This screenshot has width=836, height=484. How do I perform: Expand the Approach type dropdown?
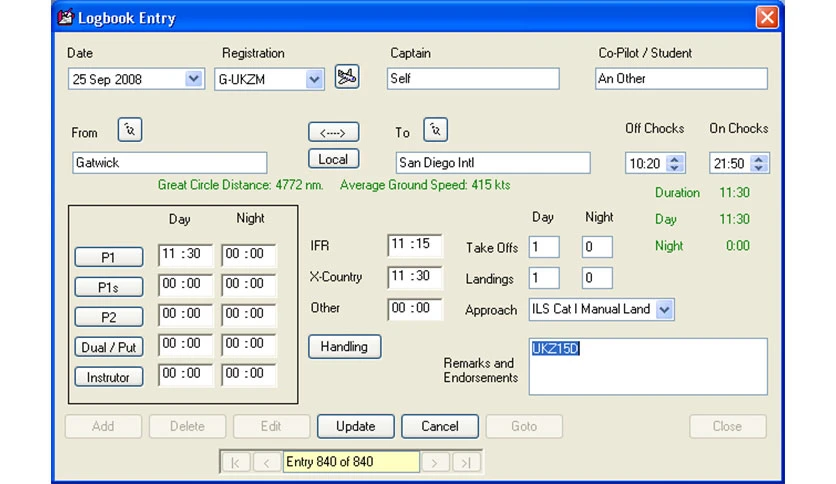[664, 309]
